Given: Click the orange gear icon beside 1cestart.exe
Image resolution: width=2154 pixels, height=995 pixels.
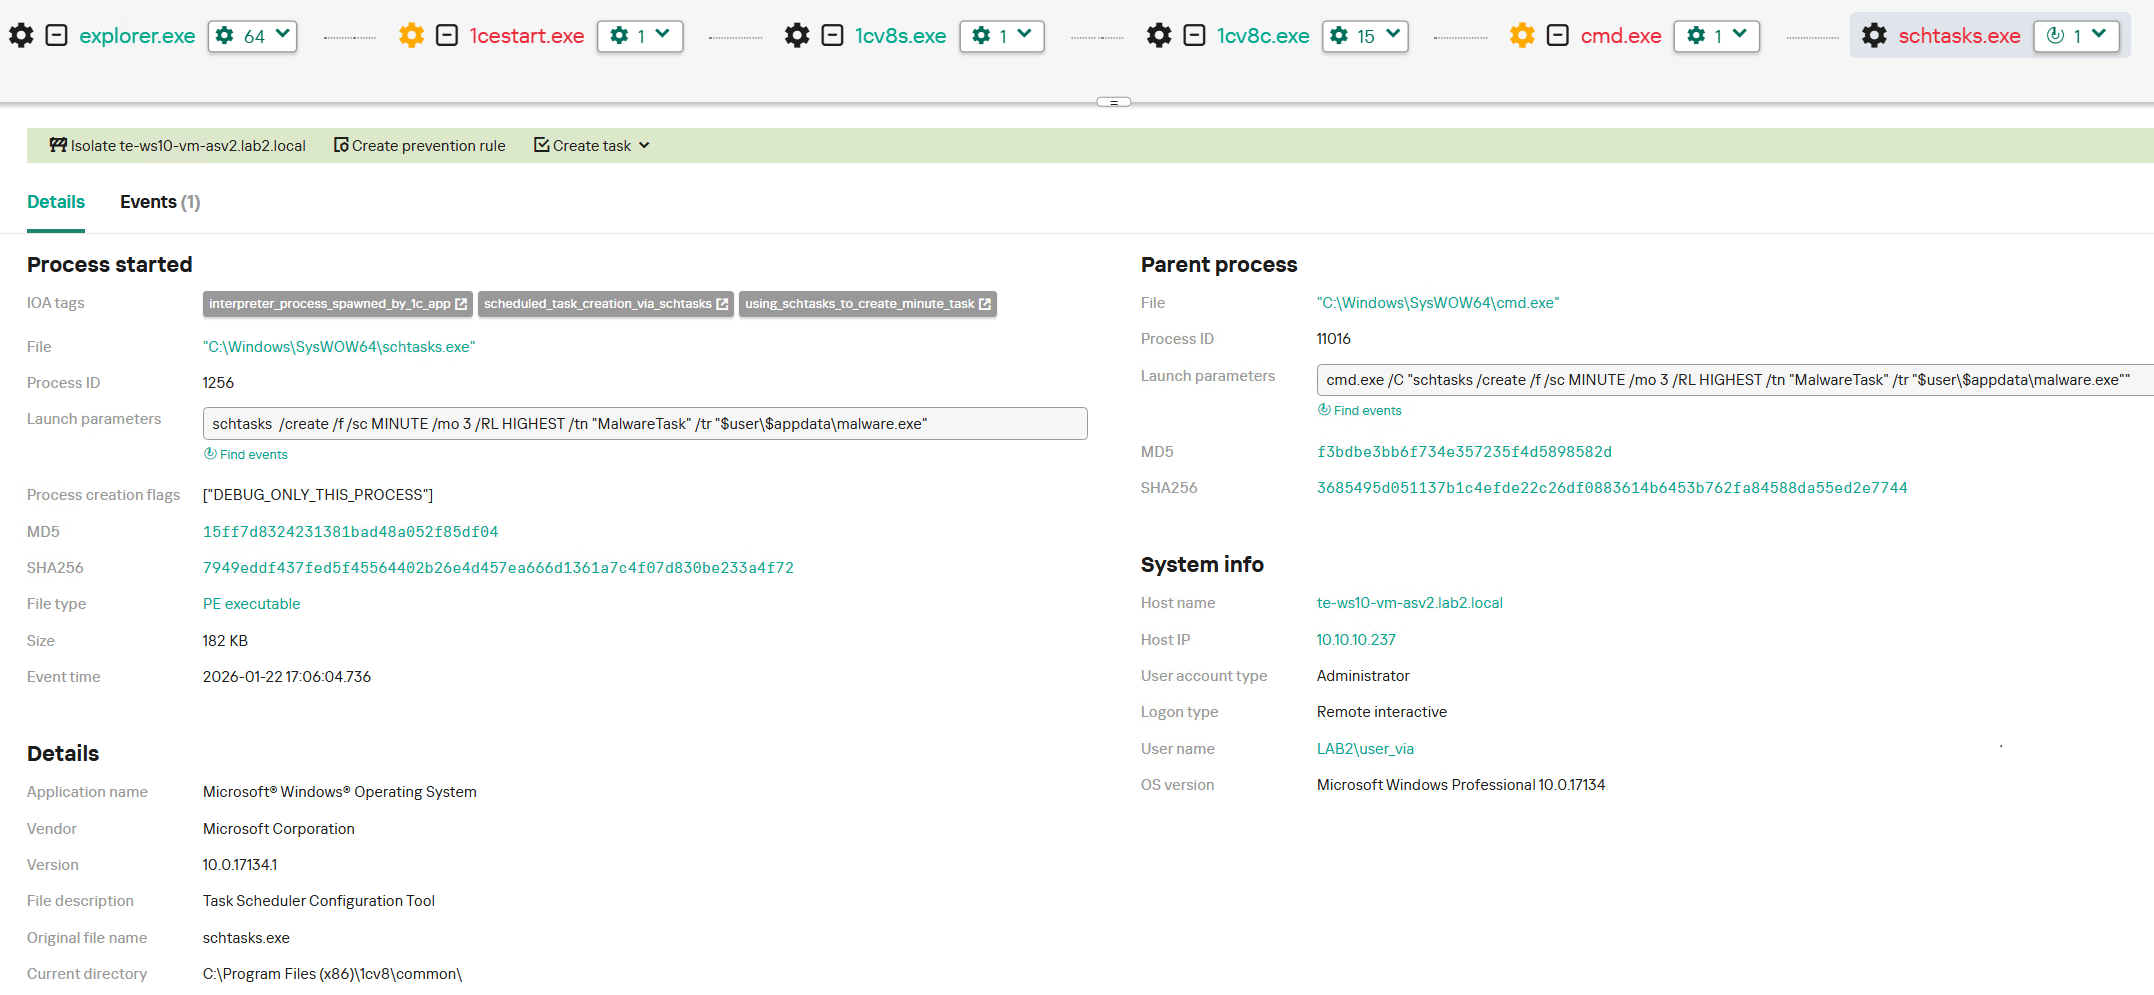Looking at the screenshot, I should (411, 36).
